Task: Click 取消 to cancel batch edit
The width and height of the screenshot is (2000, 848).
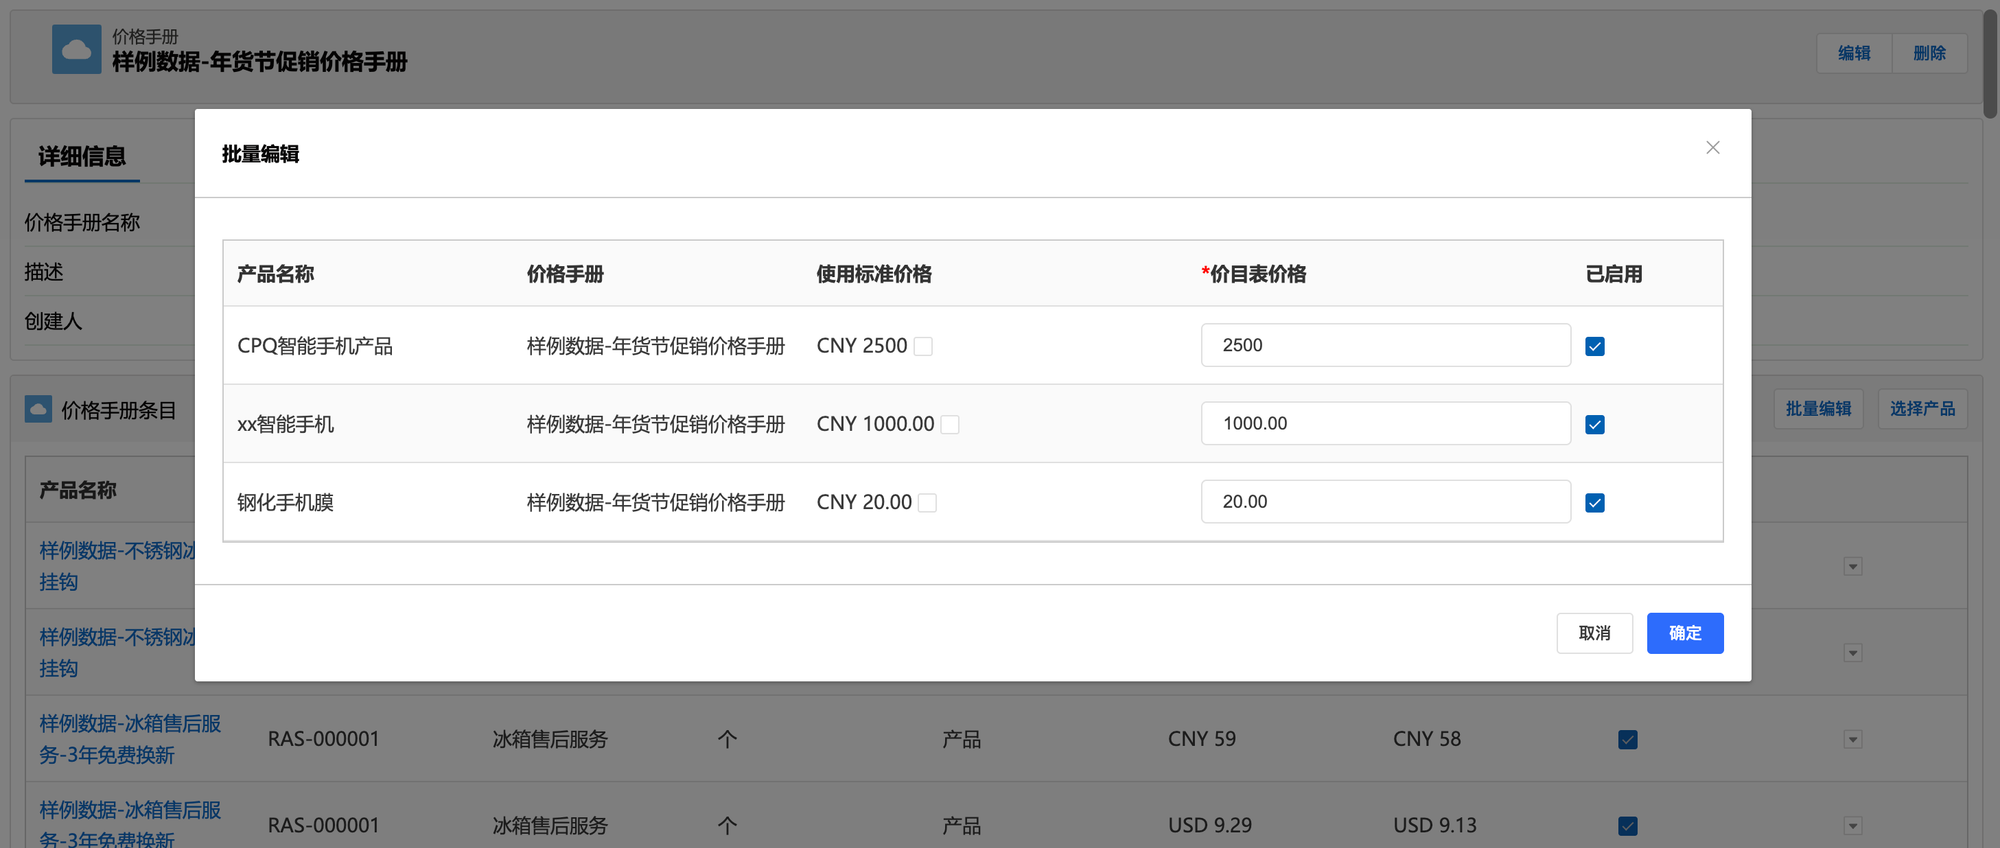Action: click(x=1594, y=633)
